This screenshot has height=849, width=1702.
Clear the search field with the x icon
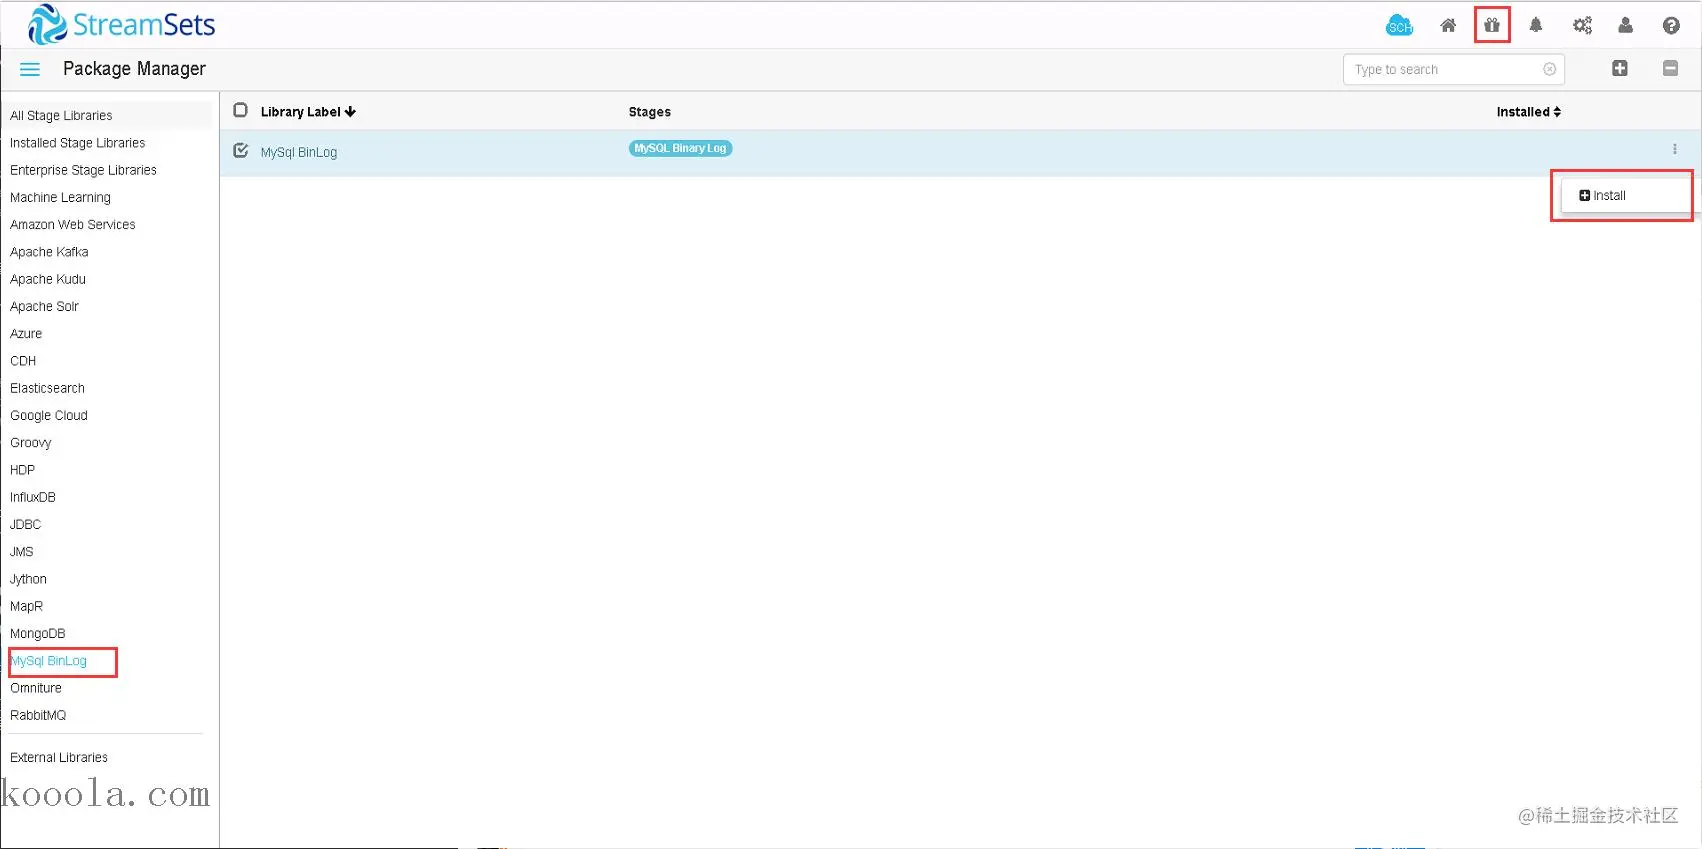[1549, 69]
